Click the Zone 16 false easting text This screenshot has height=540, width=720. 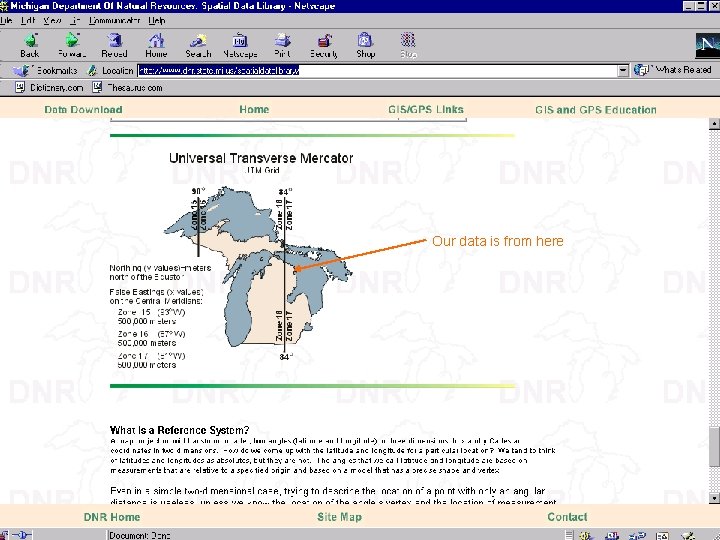coord(152,338)
